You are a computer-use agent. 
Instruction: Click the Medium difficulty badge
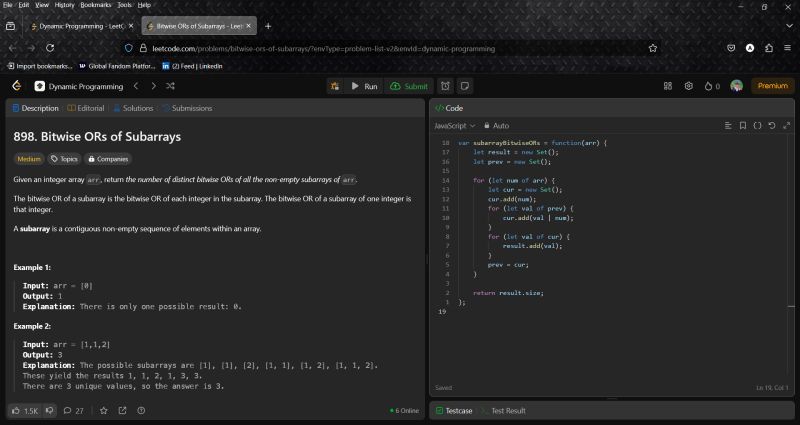29,159
